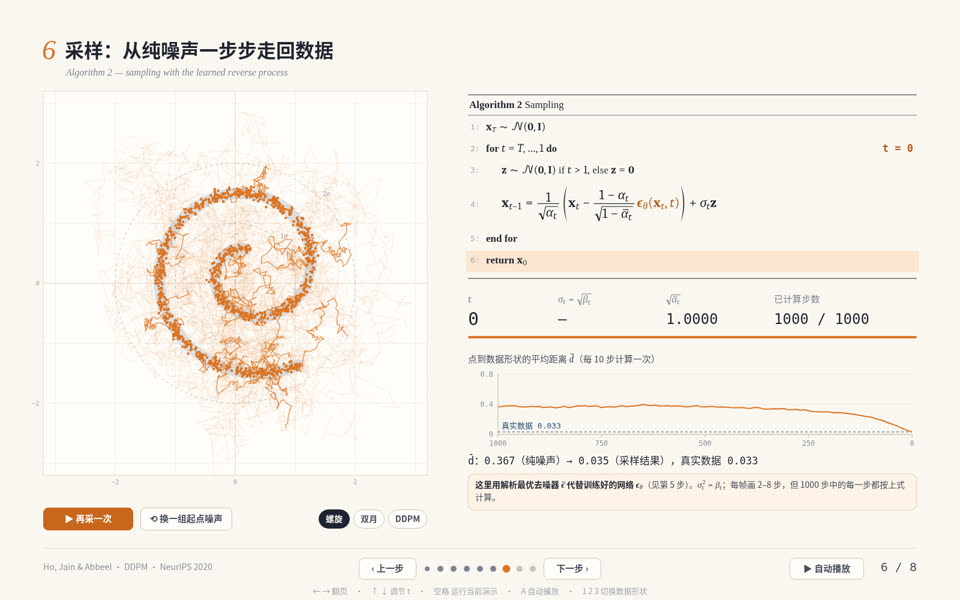
Task: Select the 双月 two-moons data shape
Action: (x=369, y=519)
